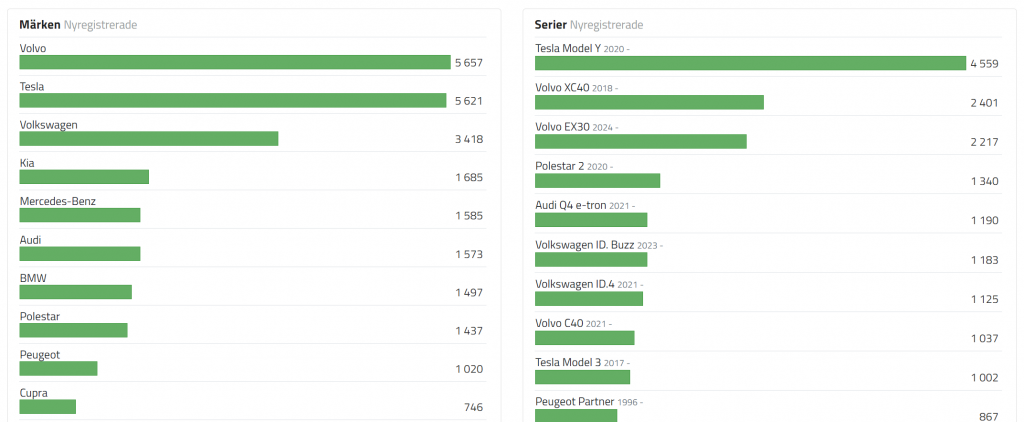Click the Polestar brand bar

[x=74, y=330]
